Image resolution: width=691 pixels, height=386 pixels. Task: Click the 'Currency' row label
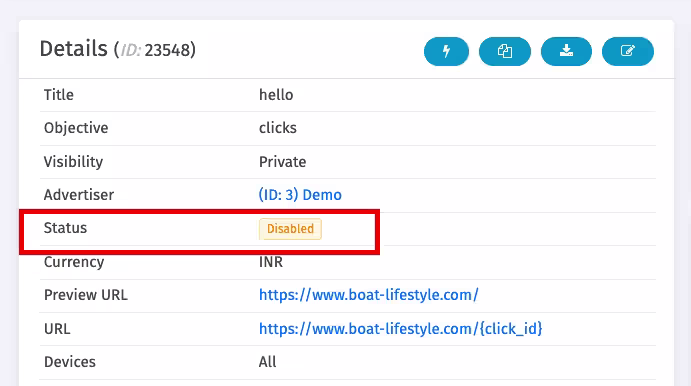pos(74,262)
